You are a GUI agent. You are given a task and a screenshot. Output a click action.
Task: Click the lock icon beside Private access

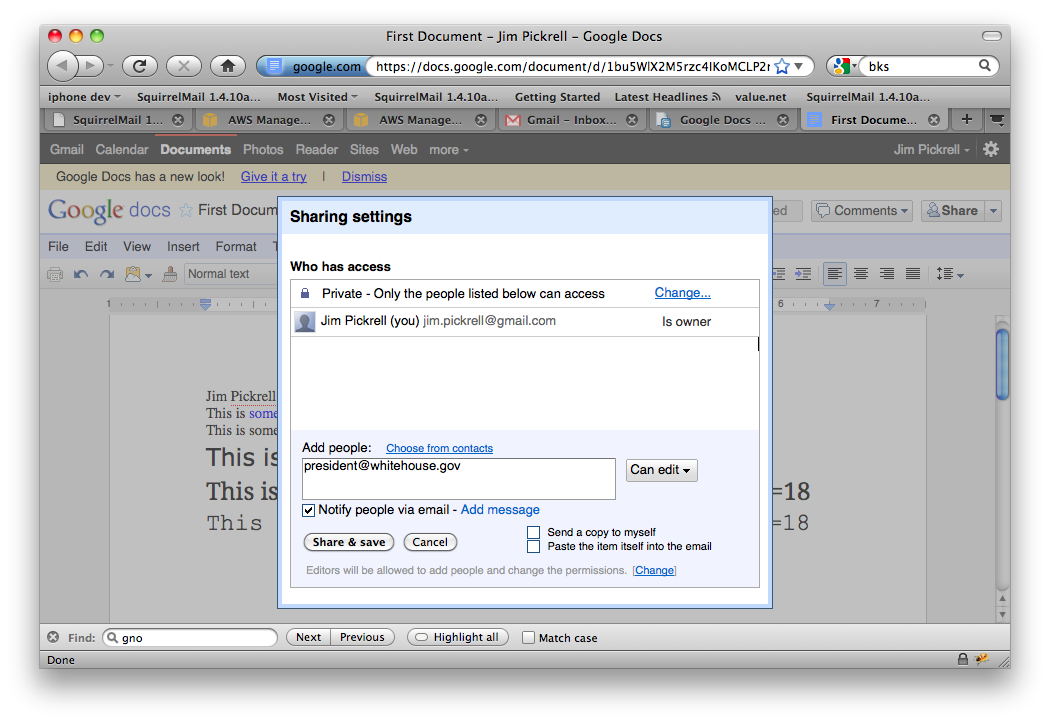[305, 293]
